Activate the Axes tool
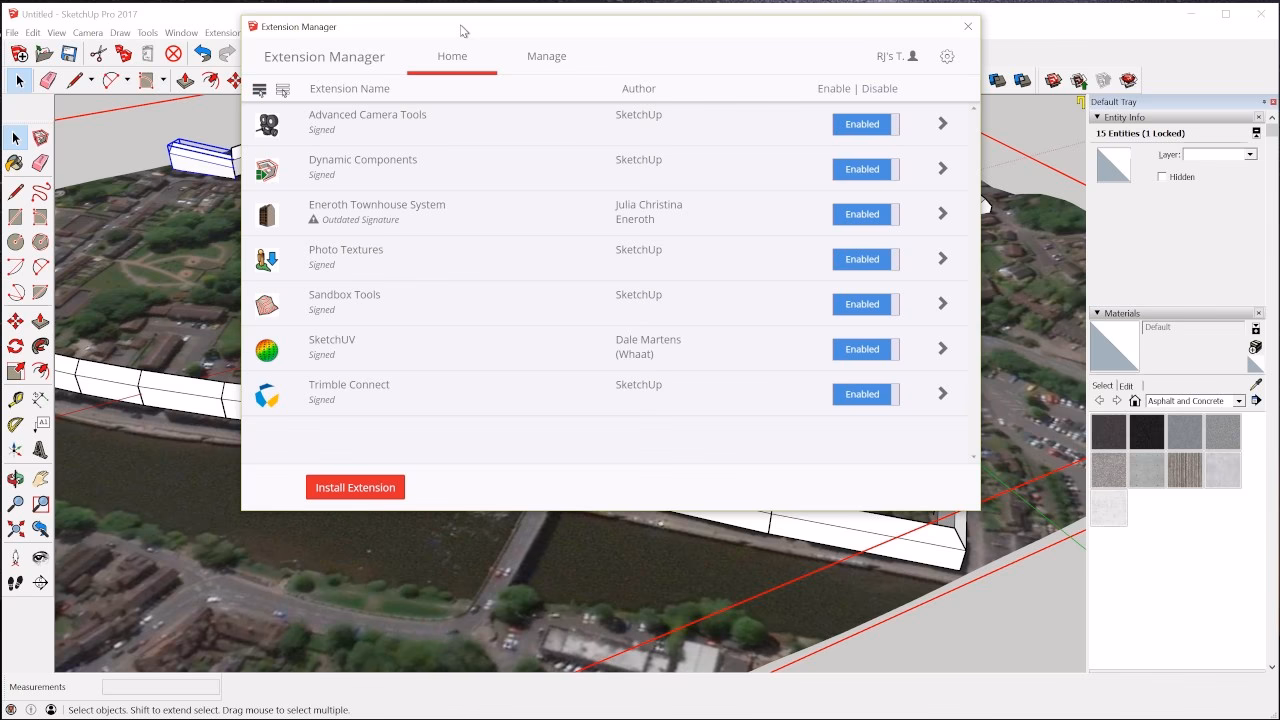 15,450
